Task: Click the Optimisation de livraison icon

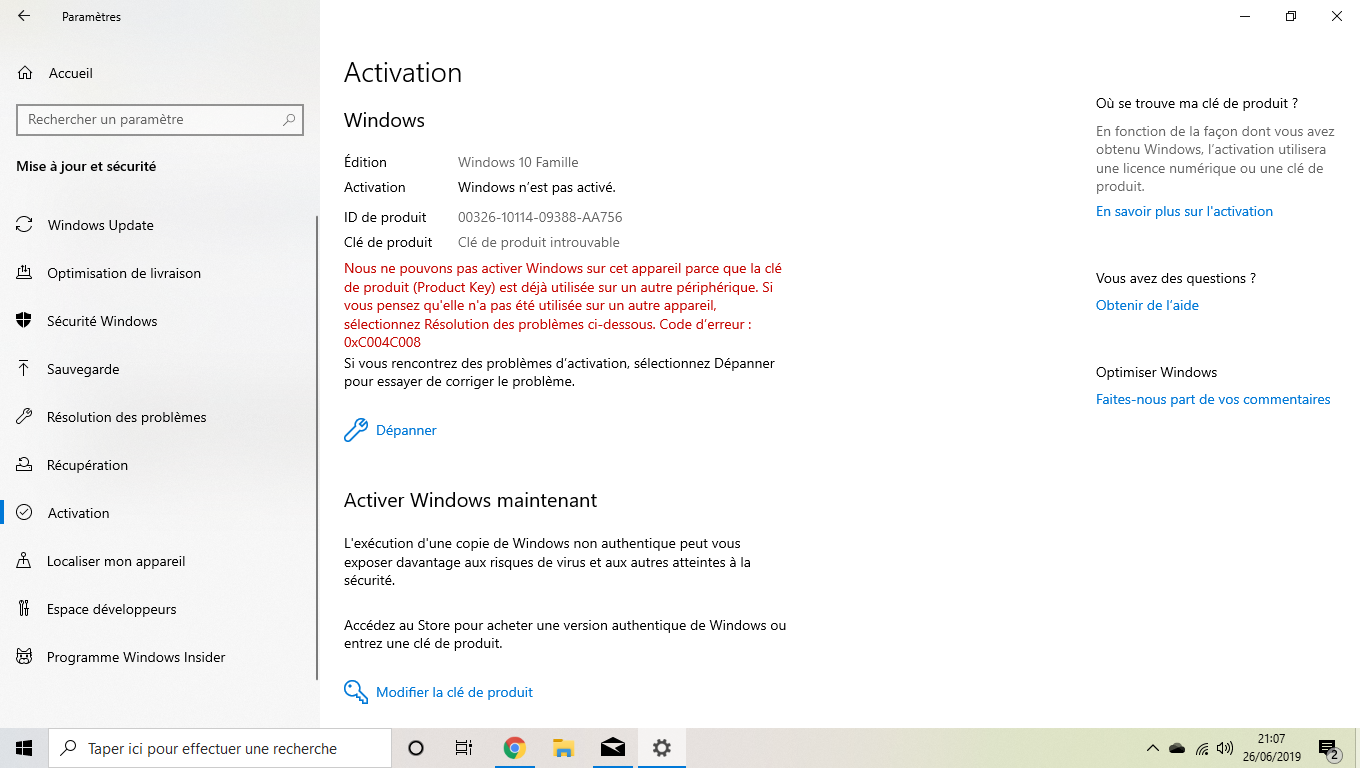Action: [x=24, y=273]
